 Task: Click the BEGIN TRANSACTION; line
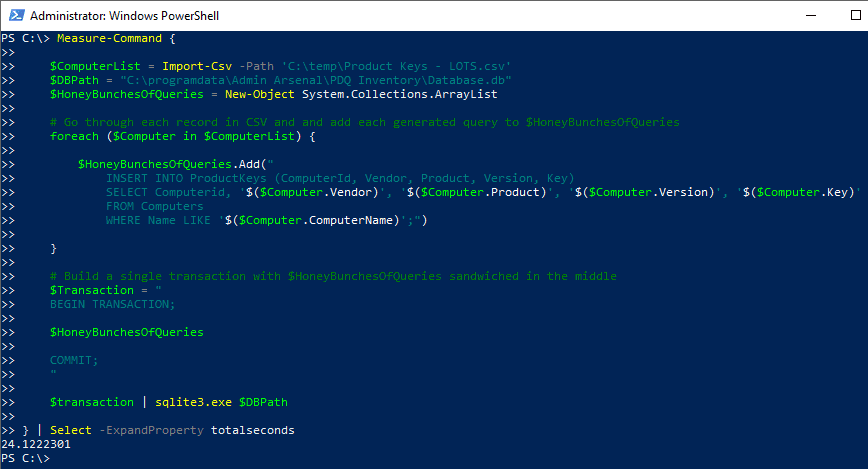click(x=112, y=305)
